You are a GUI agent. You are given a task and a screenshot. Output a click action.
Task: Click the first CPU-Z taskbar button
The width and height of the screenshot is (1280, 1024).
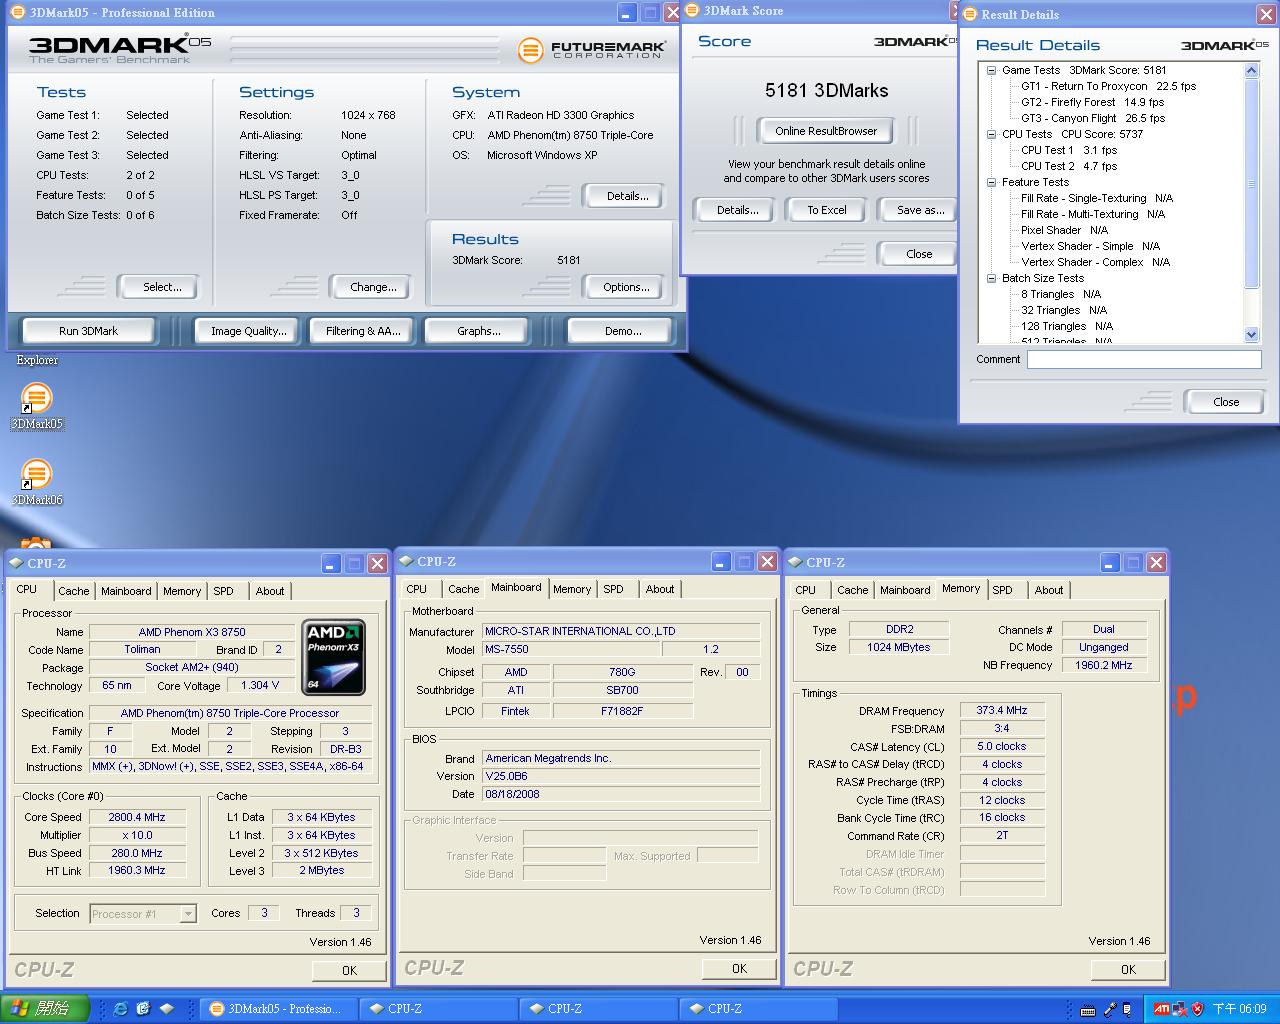pos(437,1009)
